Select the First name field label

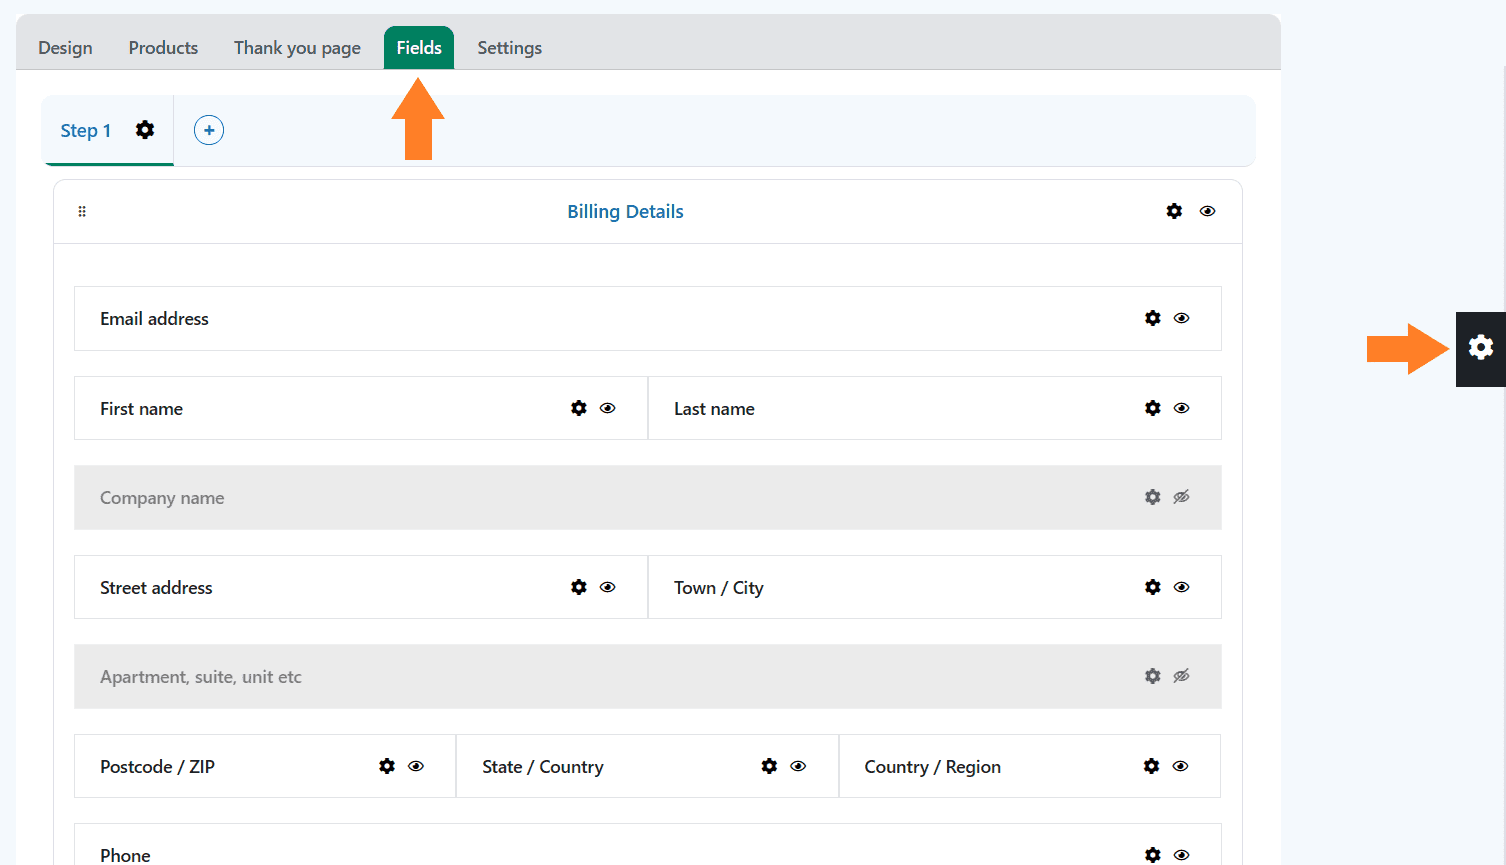coord(141,409)
